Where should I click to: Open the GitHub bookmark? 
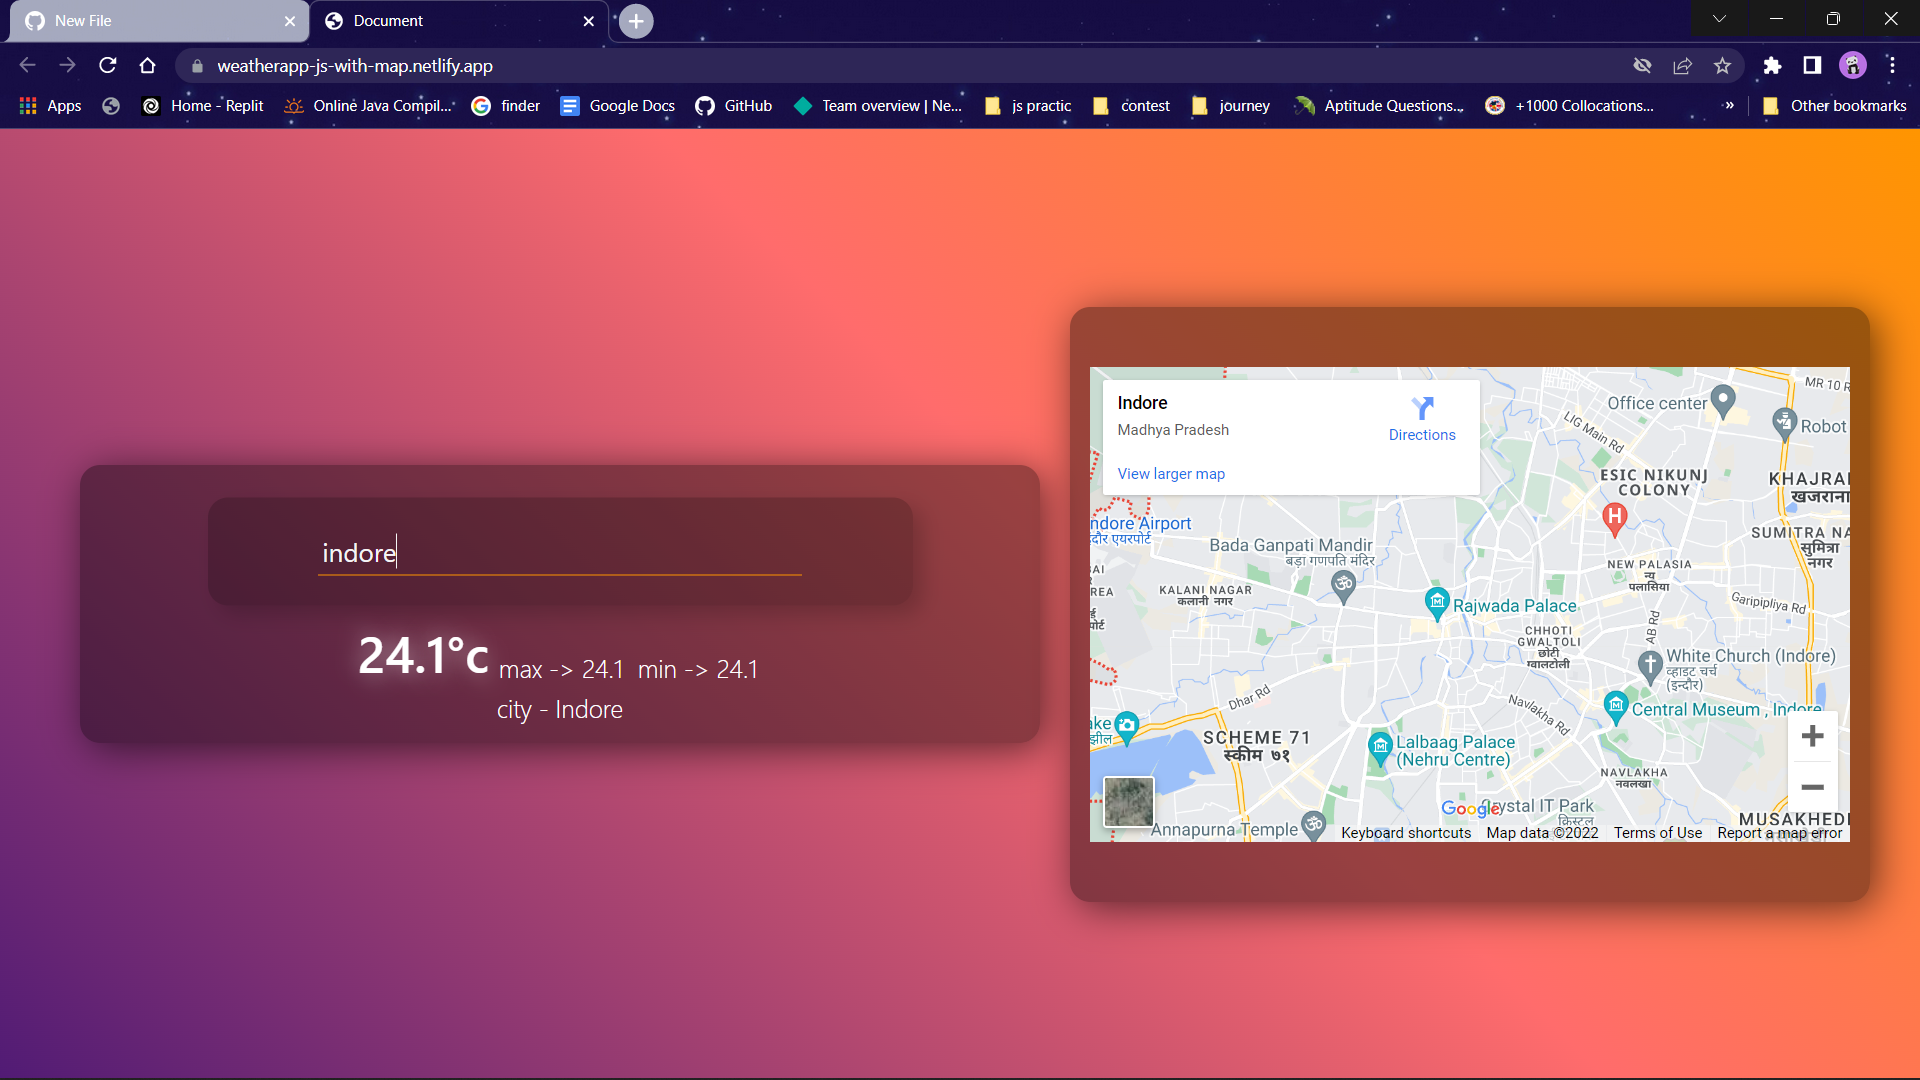734,105
